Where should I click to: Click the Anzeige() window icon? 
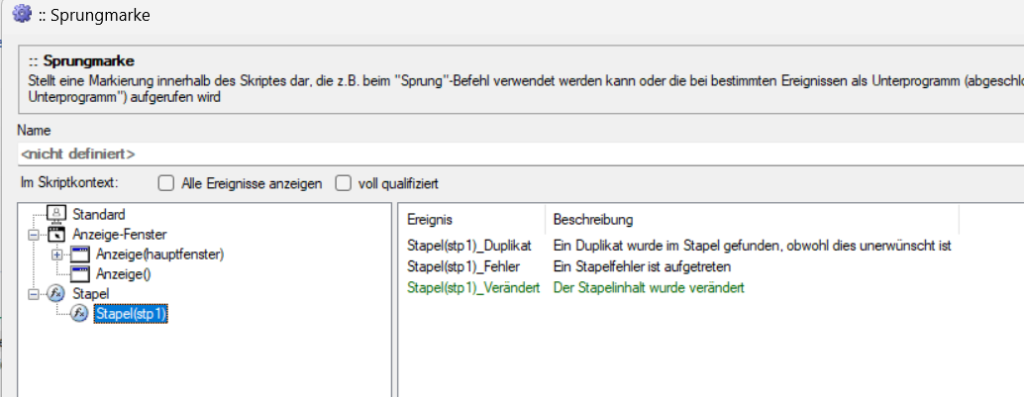80,274
